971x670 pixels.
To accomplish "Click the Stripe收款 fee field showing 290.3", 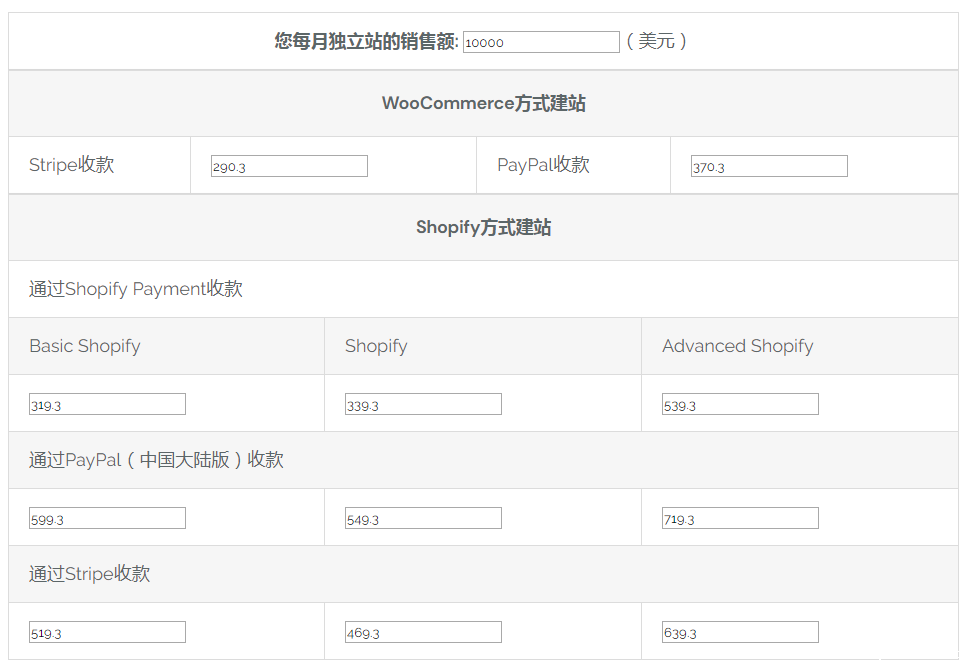I will [x=288, y=165].
